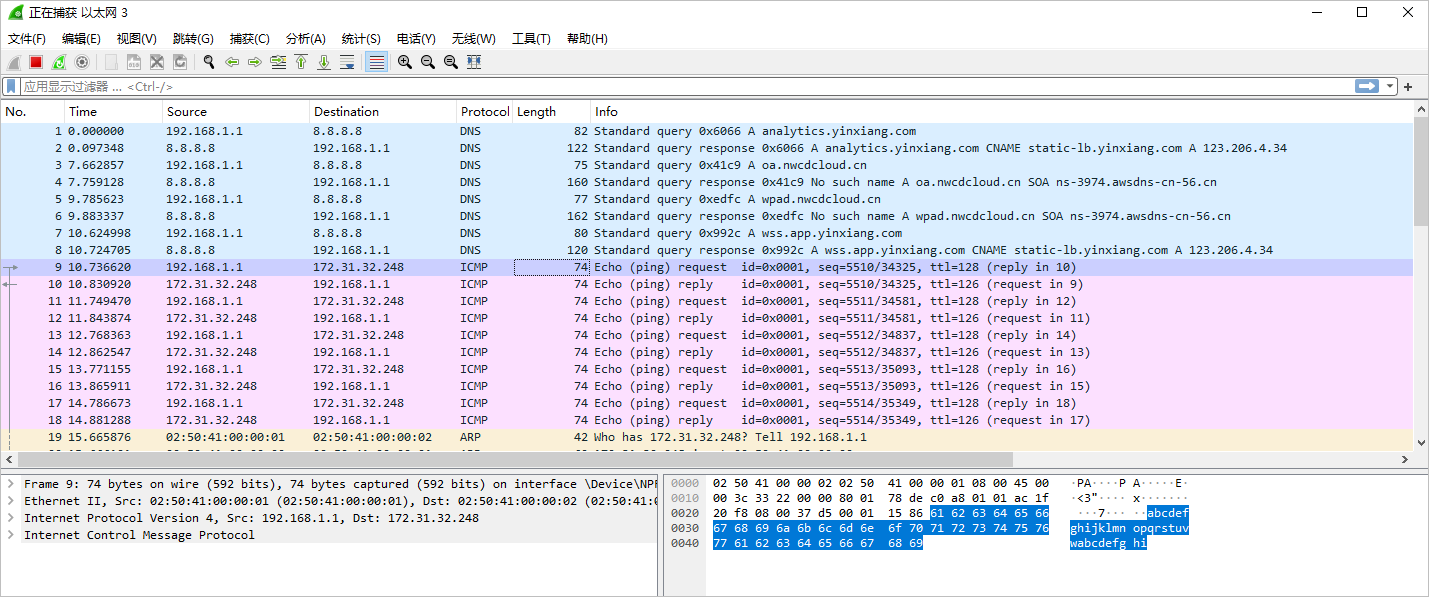Click ASCII text 'ghijklmn opqrstuv' in bytes pane
This screenshot has width=1429, height=597.
coord(1129,528)
